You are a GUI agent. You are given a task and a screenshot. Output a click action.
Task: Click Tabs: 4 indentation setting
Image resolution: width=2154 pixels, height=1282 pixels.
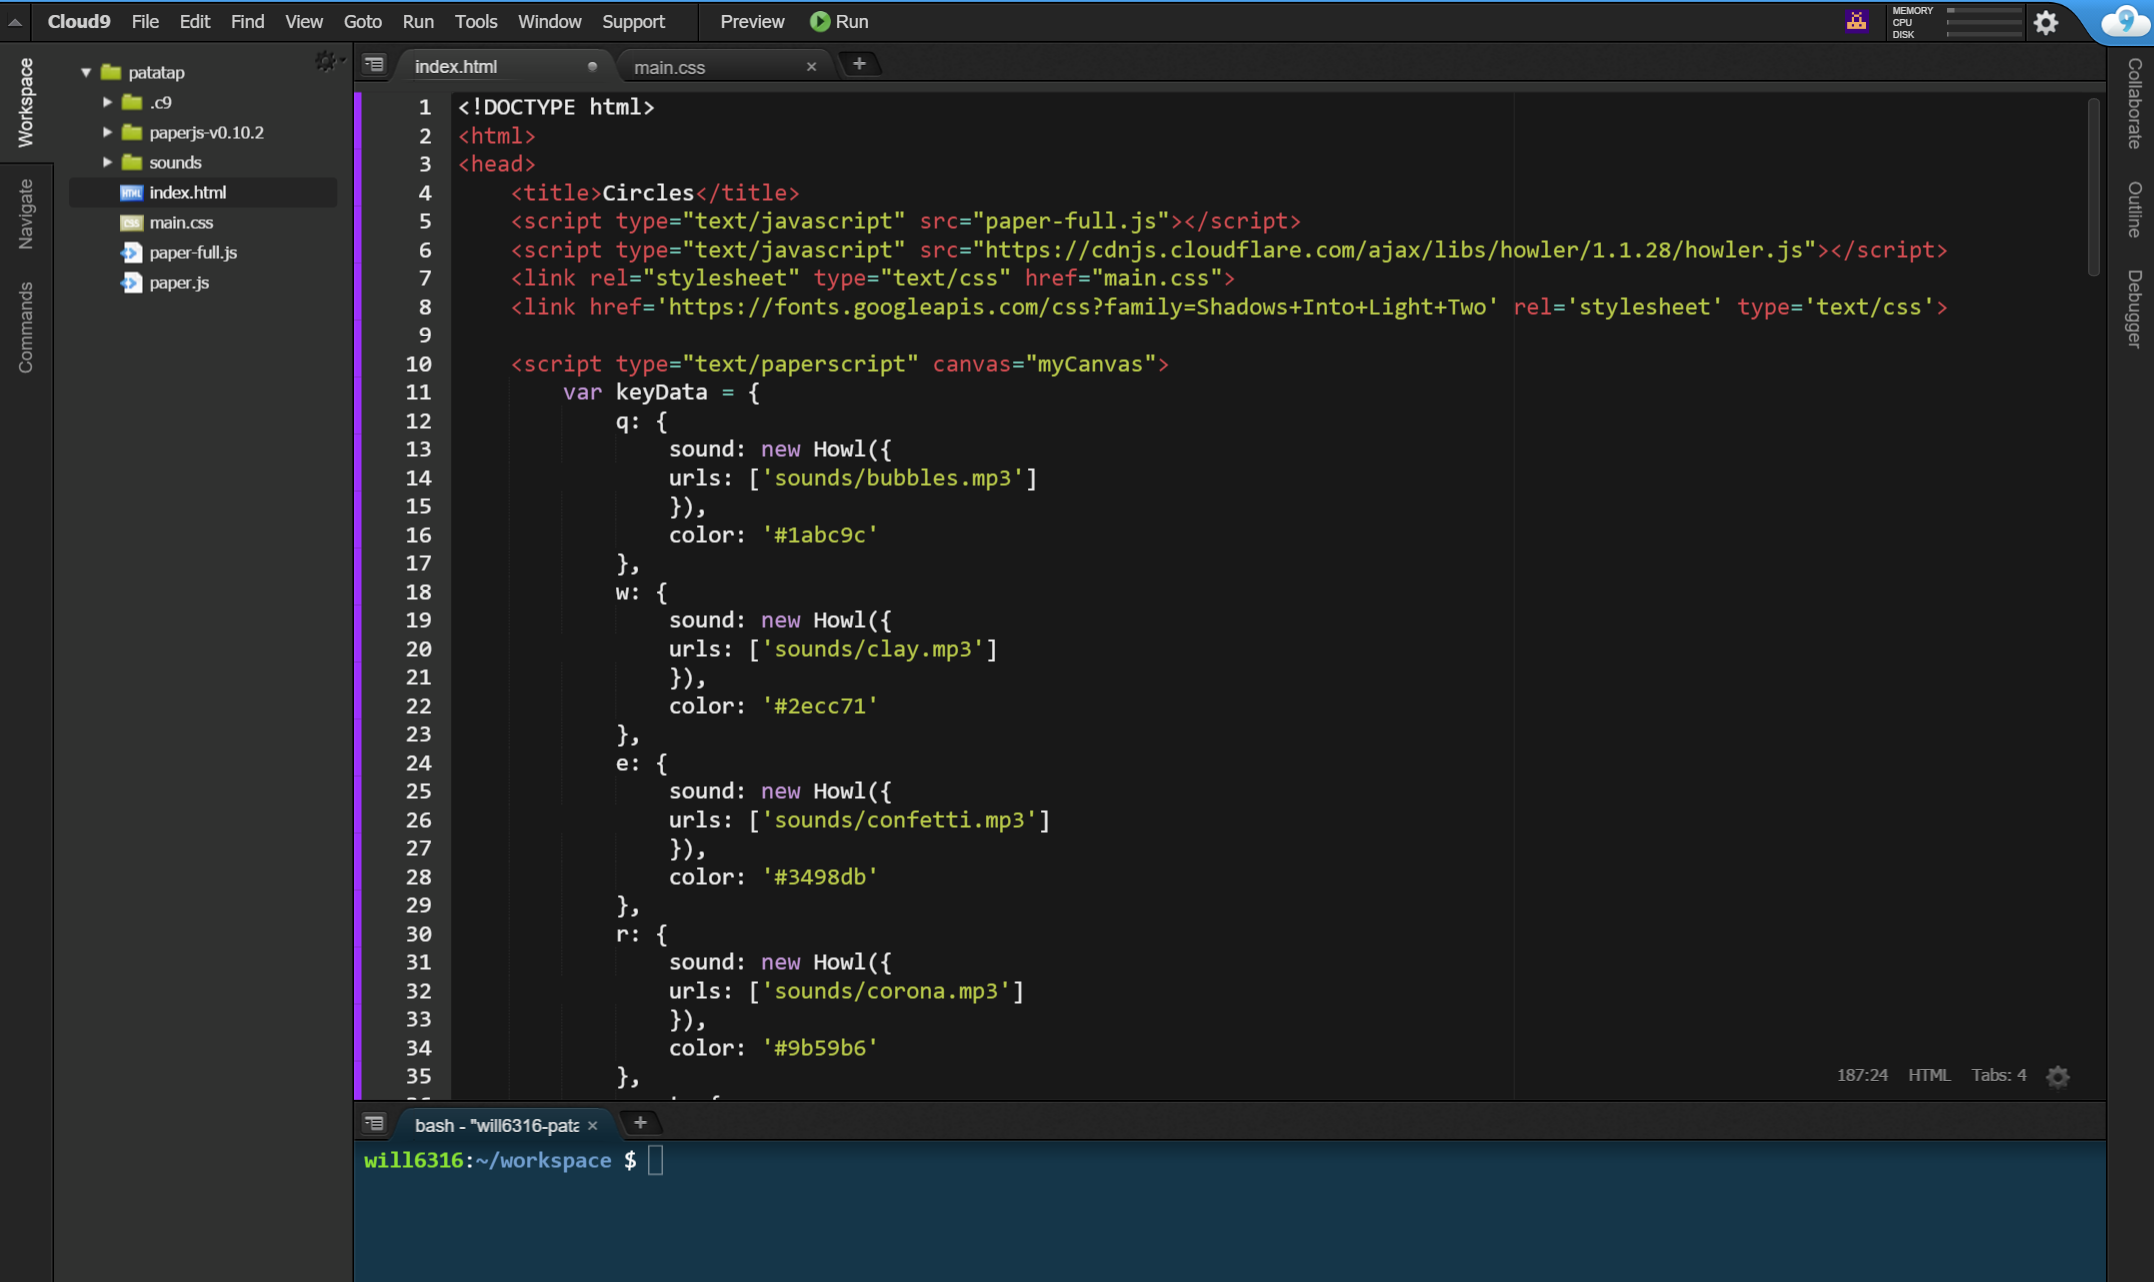(1998, 1075)
